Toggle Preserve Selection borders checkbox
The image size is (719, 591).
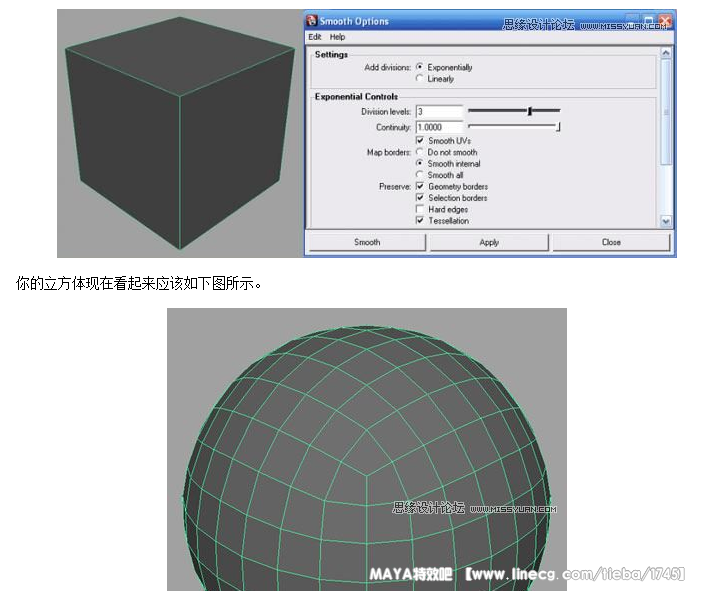coord(420,198)
